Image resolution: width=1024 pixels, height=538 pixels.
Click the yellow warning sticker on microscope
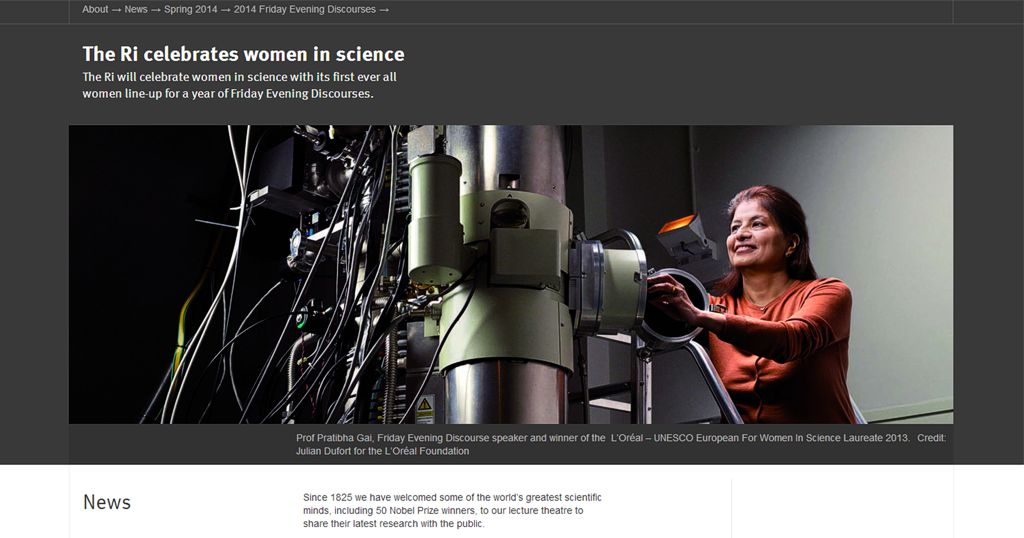(425, 406)
